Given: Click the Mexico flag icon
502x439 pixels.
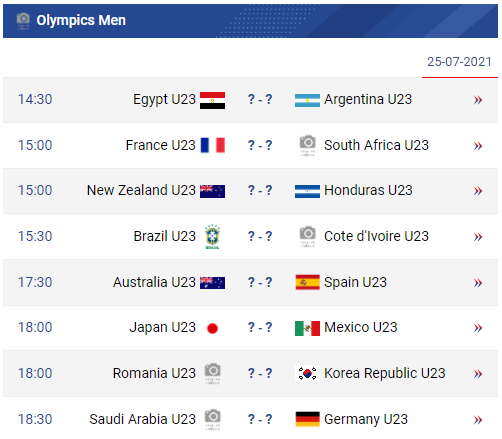Looking at the screenshot, I should pyautogui.click(x=307, y=328).
